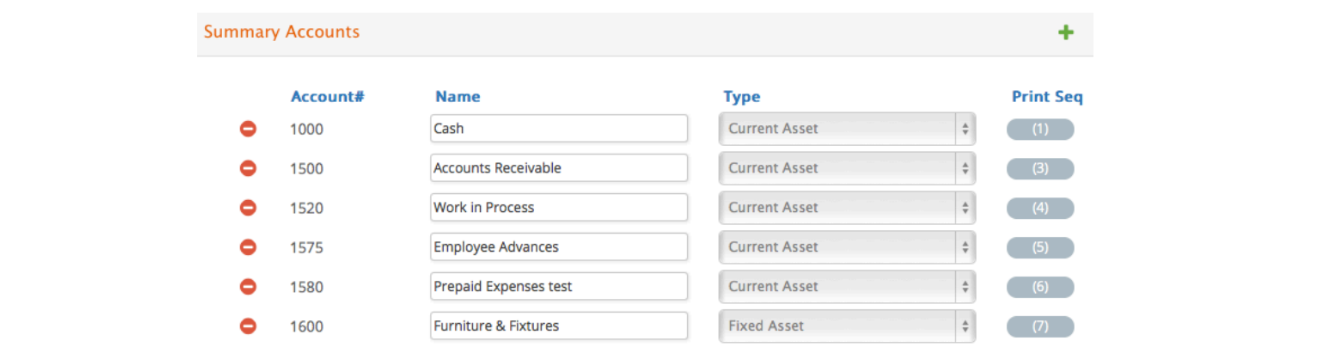Viewport: 1321px width, 362px height.
Task: Remove the Work in Process account
Action: pos(248,208)
